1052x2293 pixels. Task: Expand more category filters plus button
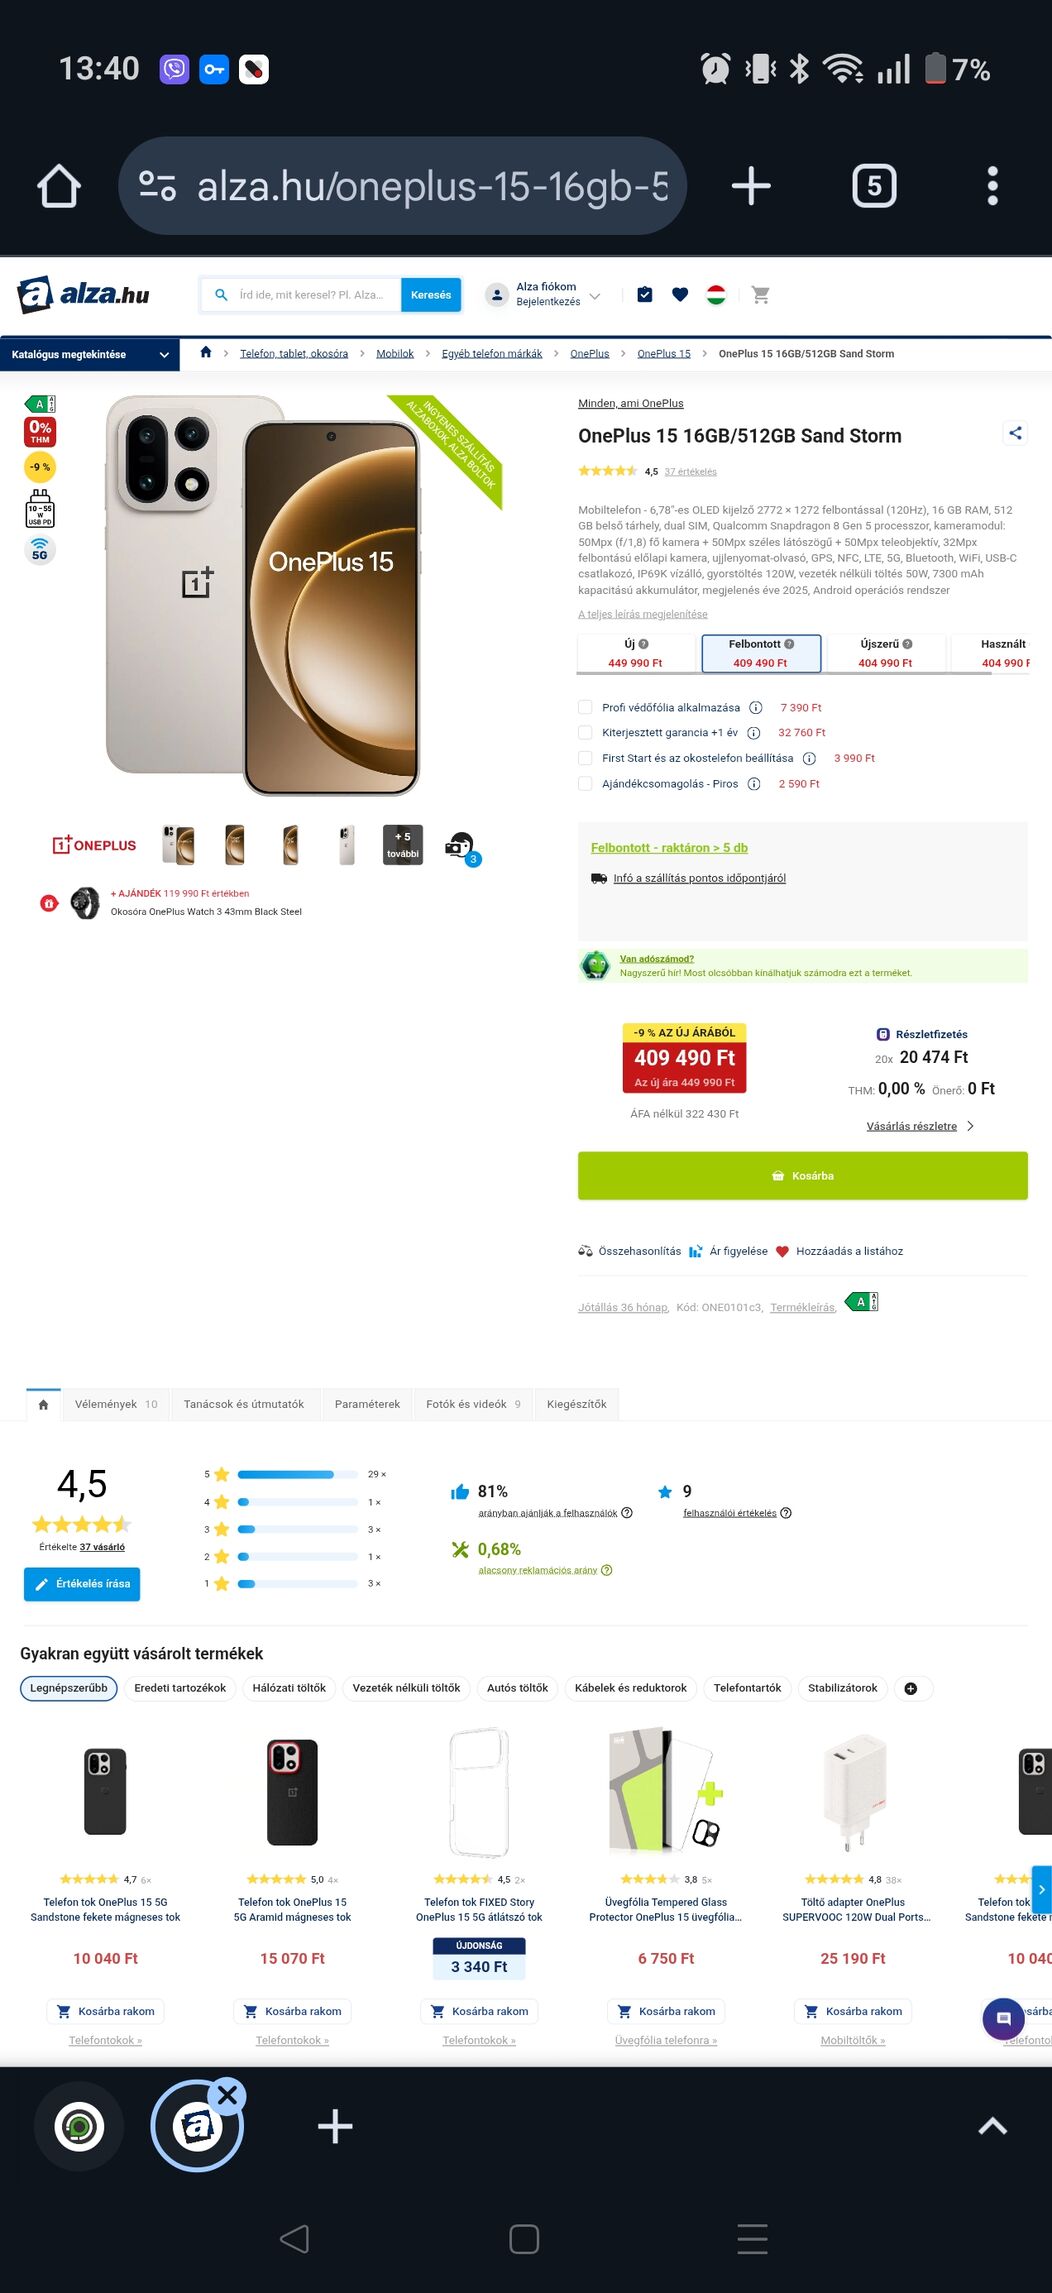(x=911, y=1688)
